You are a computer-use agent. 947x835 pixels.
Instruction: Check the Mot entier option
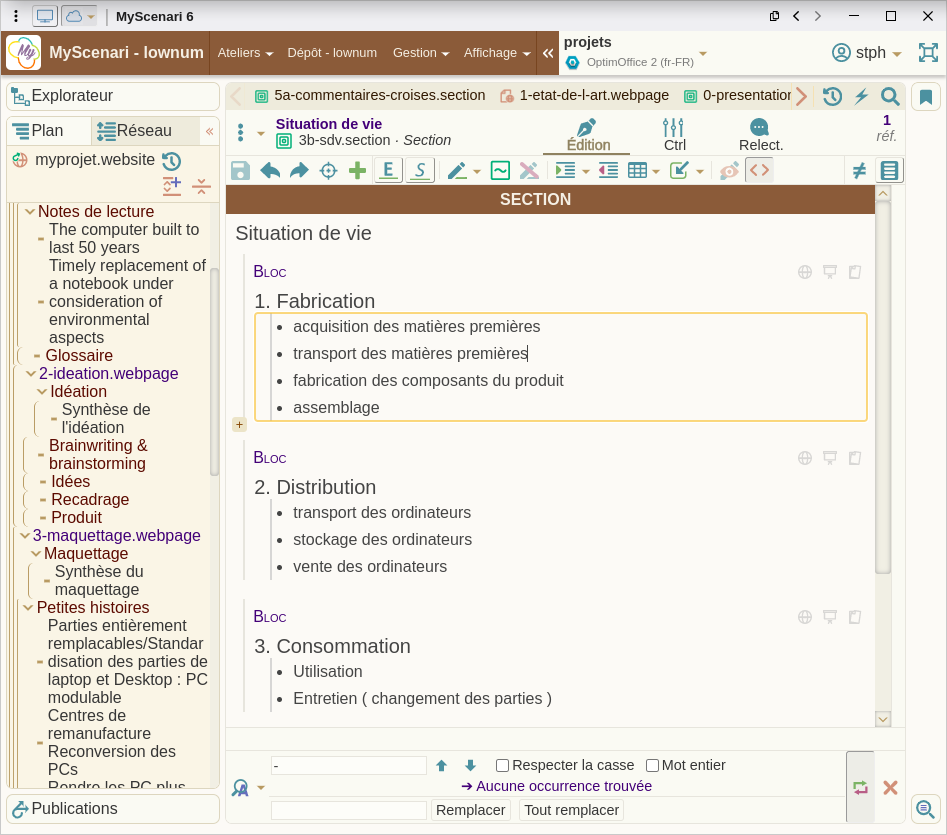(x=653, y=766)
